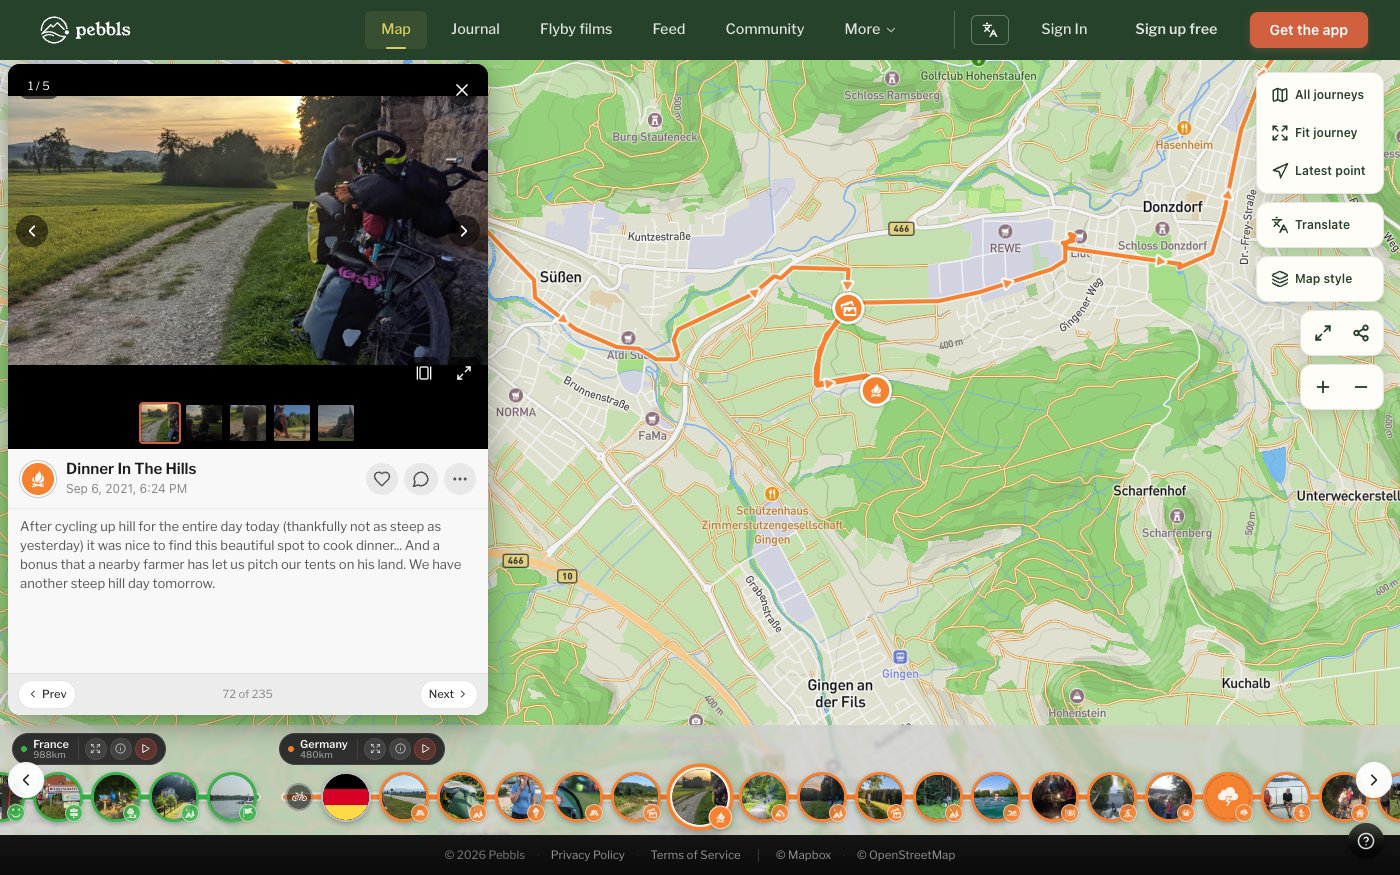Click Sign up free

click(x=1176, y=30)
